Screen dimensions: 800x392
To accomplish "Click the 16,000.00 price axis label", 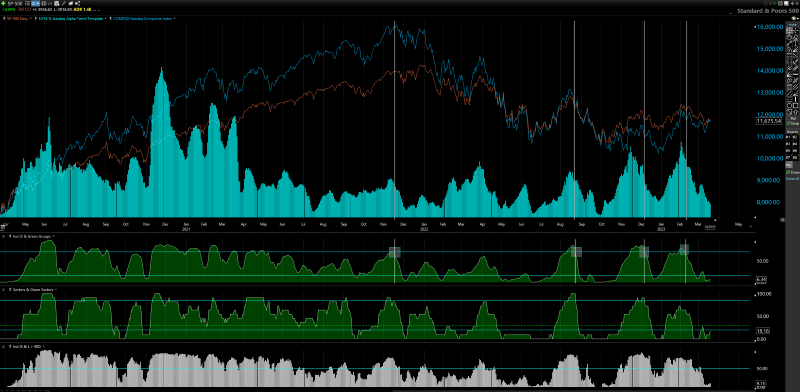I will point(769,27).
